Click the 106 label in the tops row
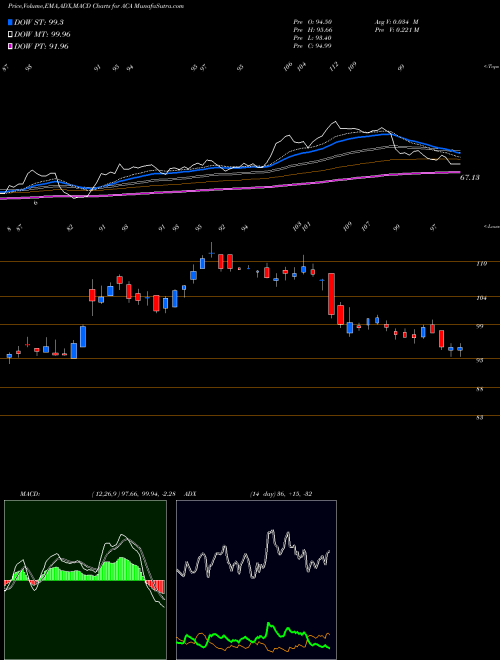This screenshot has width=500, height=660. (x=288, y=67)
